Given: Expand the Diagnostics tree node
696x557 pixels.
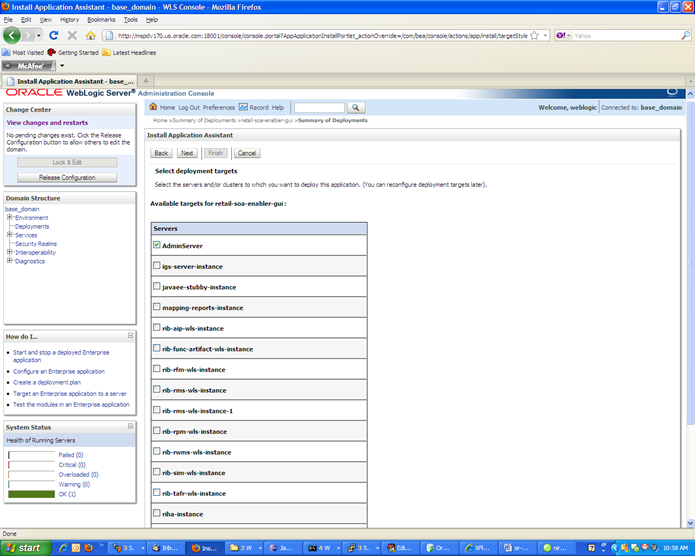Looking at the screenshot, I should point(9,261).
